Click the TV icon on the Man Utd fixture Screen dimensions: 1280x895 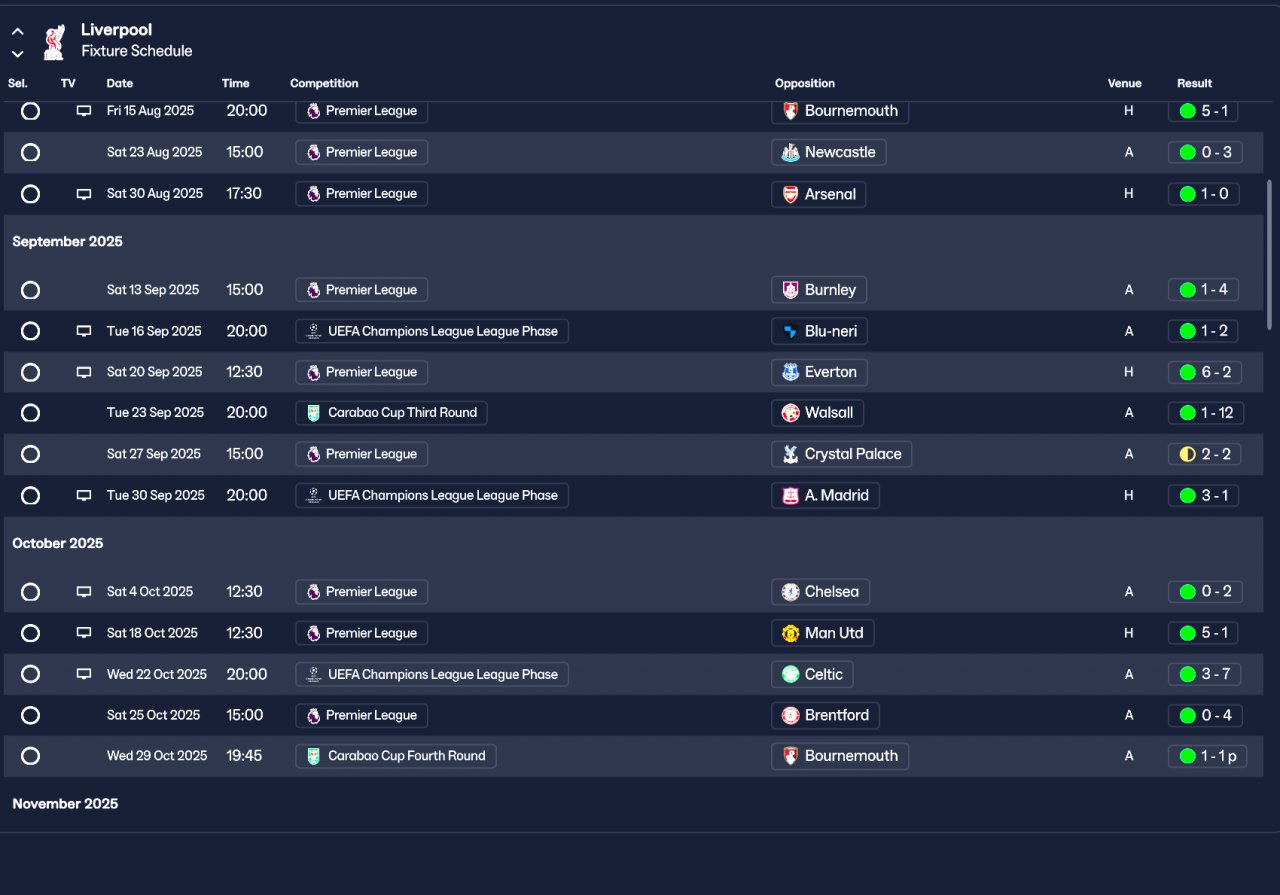tap(84, 633)
